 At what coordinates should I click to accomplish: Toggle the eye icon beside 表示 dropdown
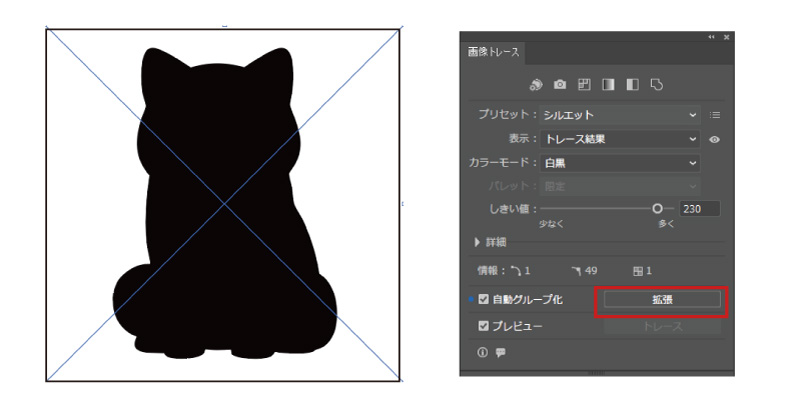click(x=714, y=139)
